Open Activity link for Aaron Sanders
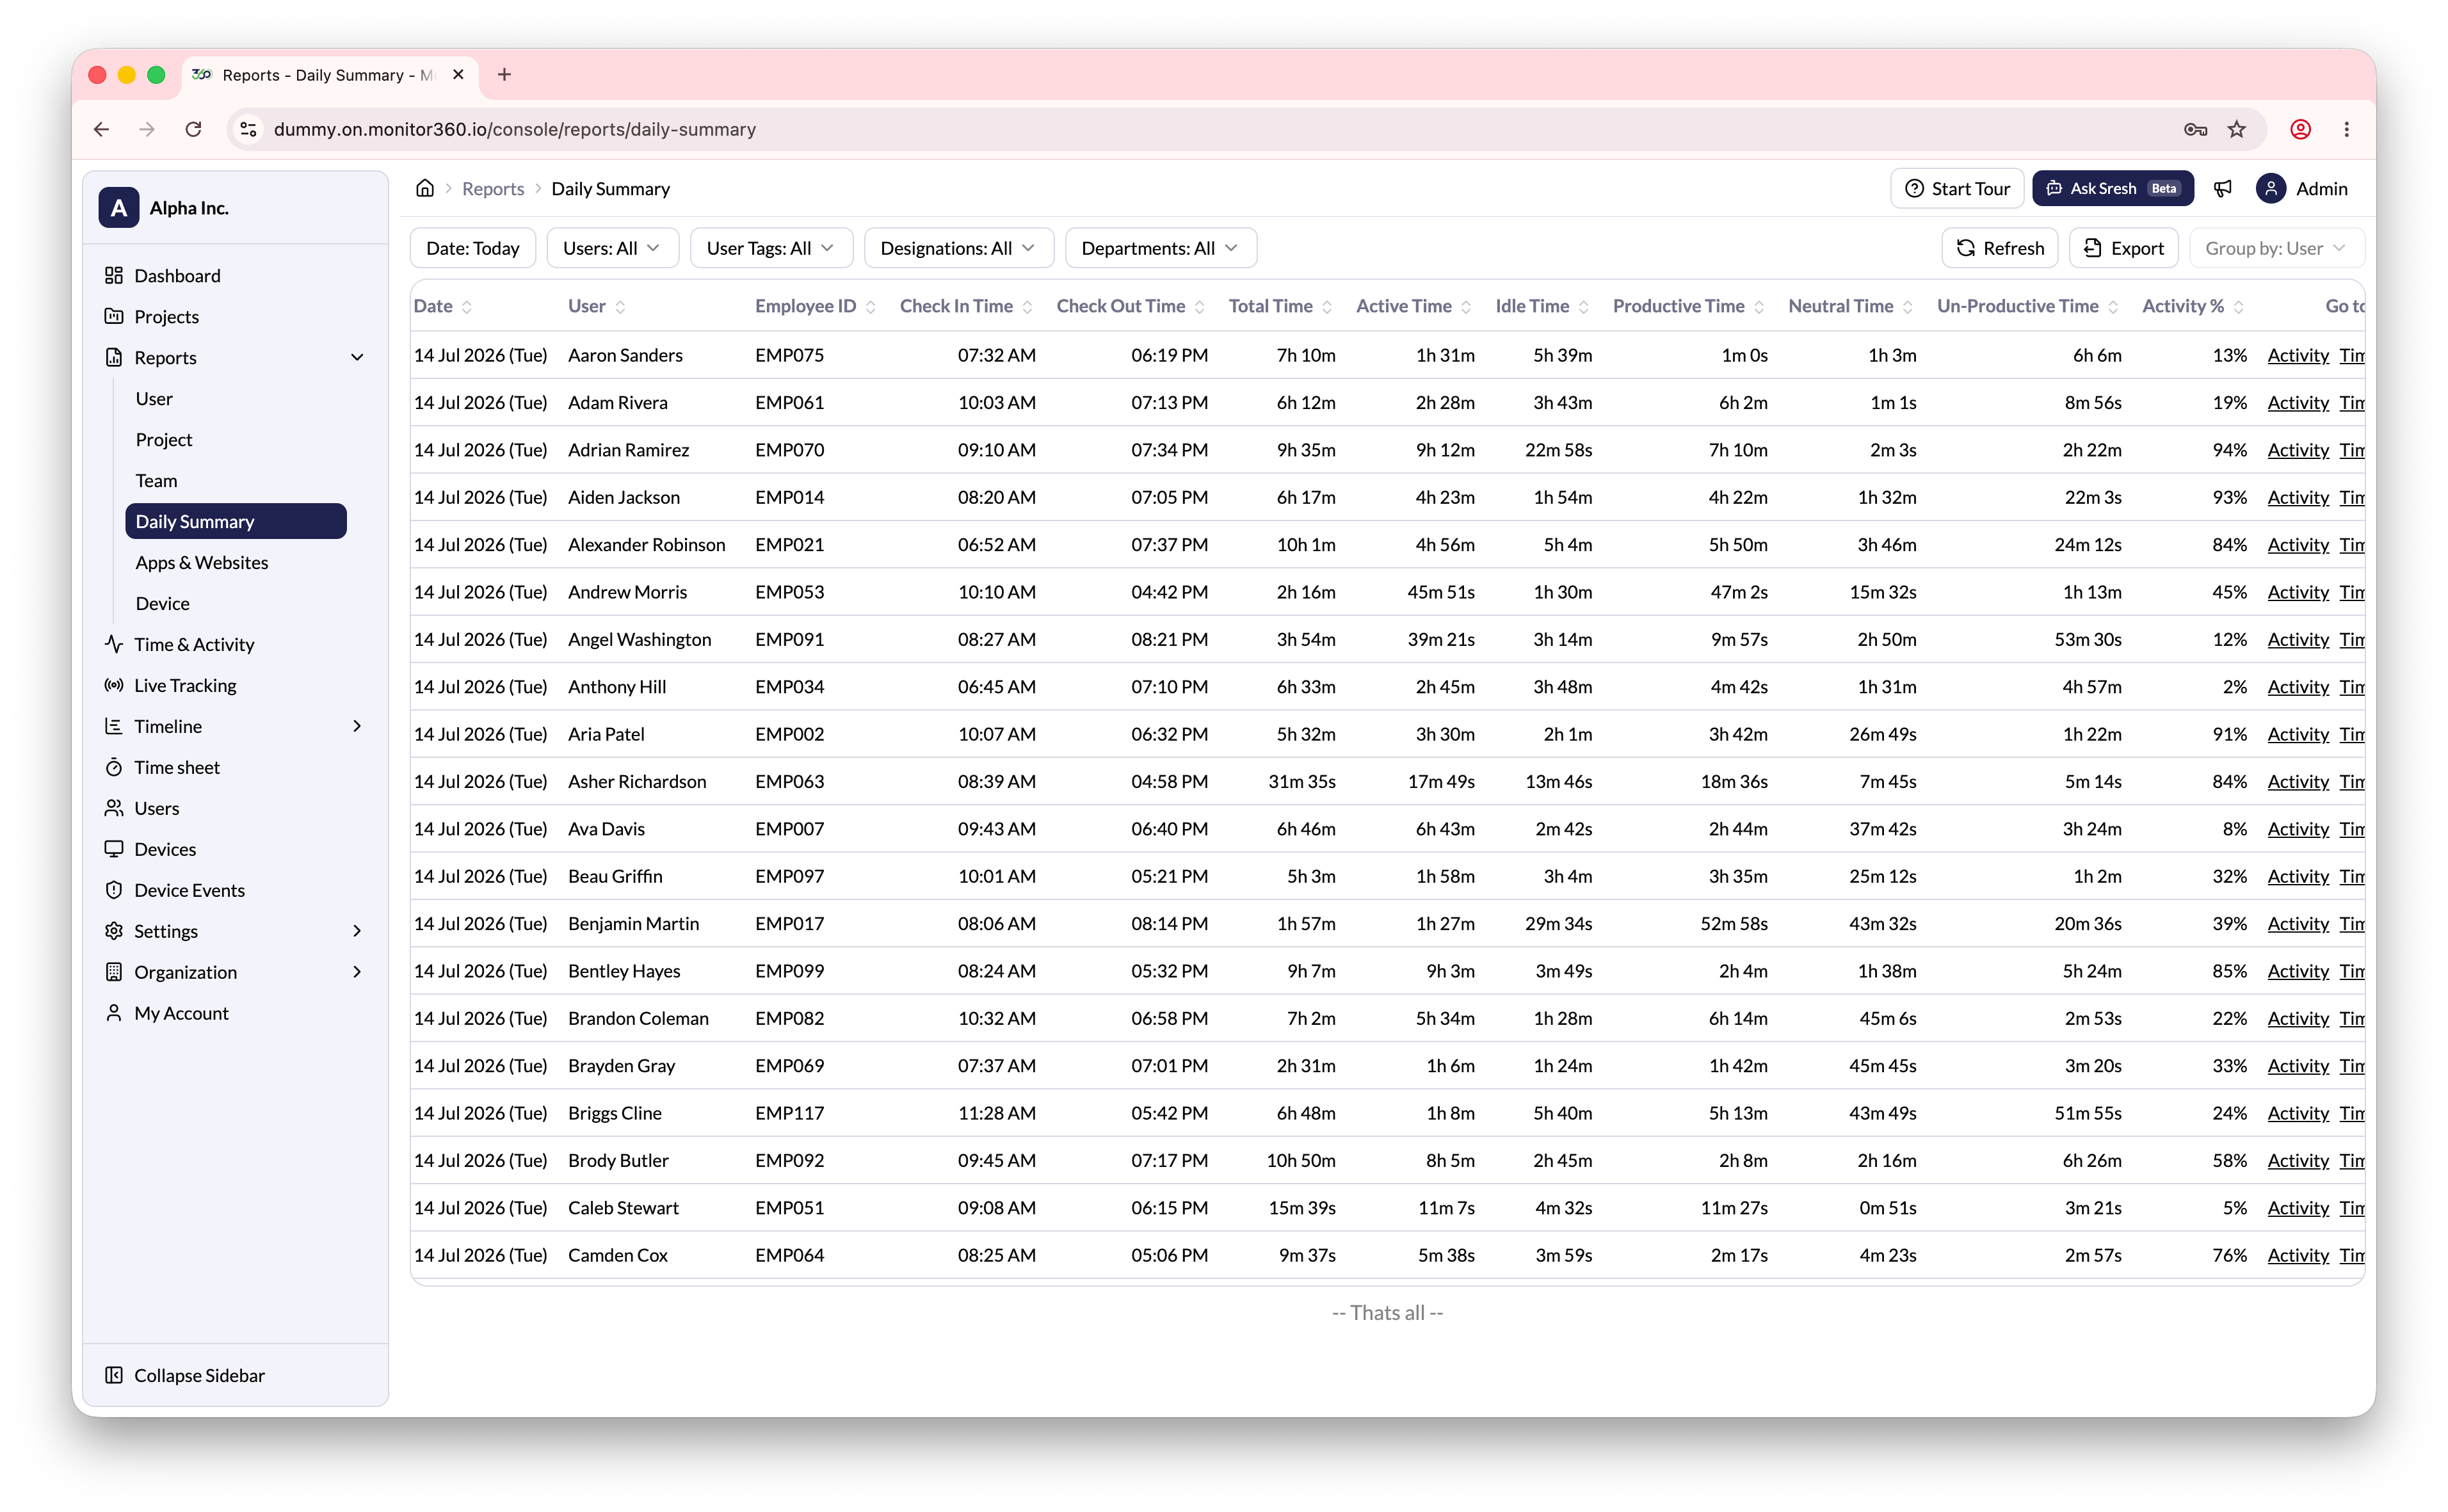 click(2298, 355)
